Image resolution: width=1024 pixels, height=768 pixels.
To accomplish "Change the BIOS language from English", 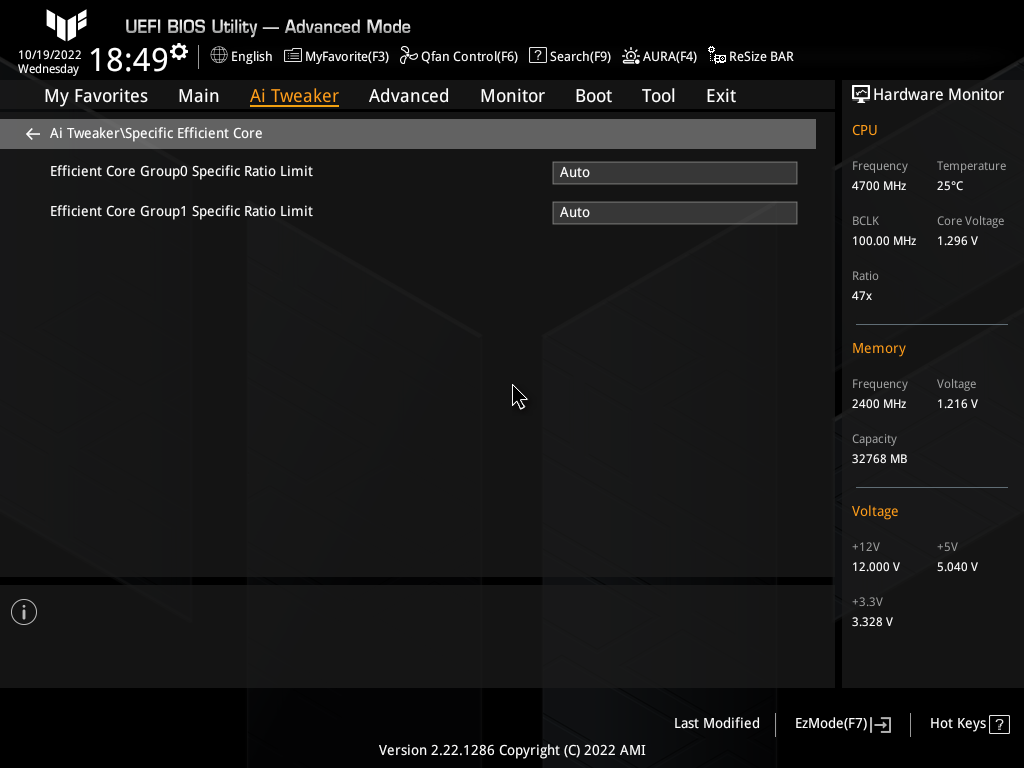I will click(241, 56).
